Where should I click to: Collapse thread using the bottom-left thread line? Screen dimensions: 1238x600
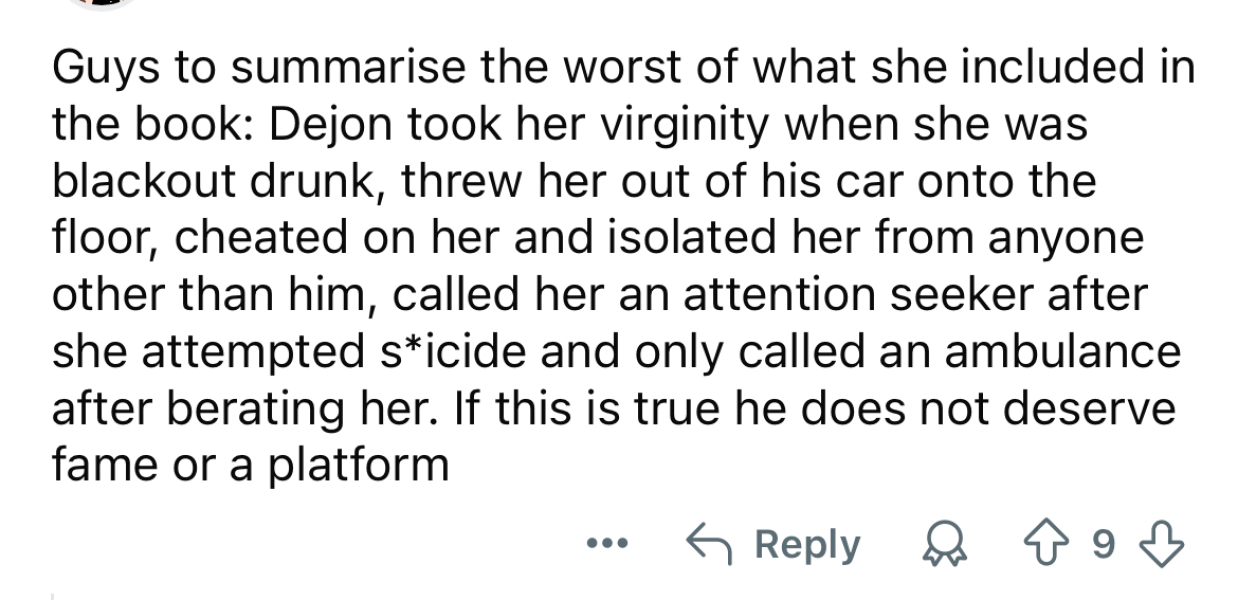point(53,596)
